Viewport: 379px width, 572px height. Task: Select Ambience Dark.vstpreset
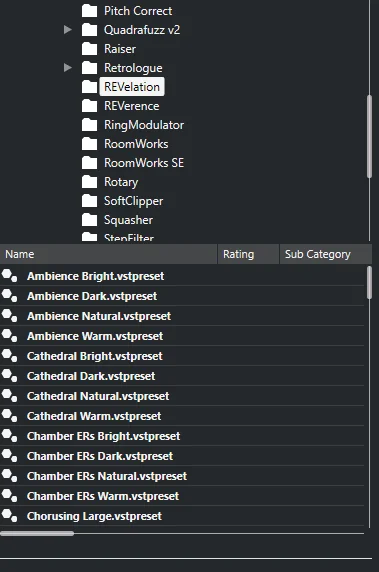92,296
